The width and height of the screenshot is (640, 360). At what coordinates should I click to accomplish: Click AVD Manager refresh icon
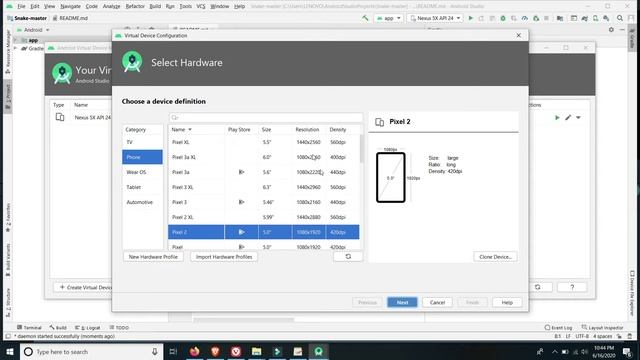(x=538, y=287)
